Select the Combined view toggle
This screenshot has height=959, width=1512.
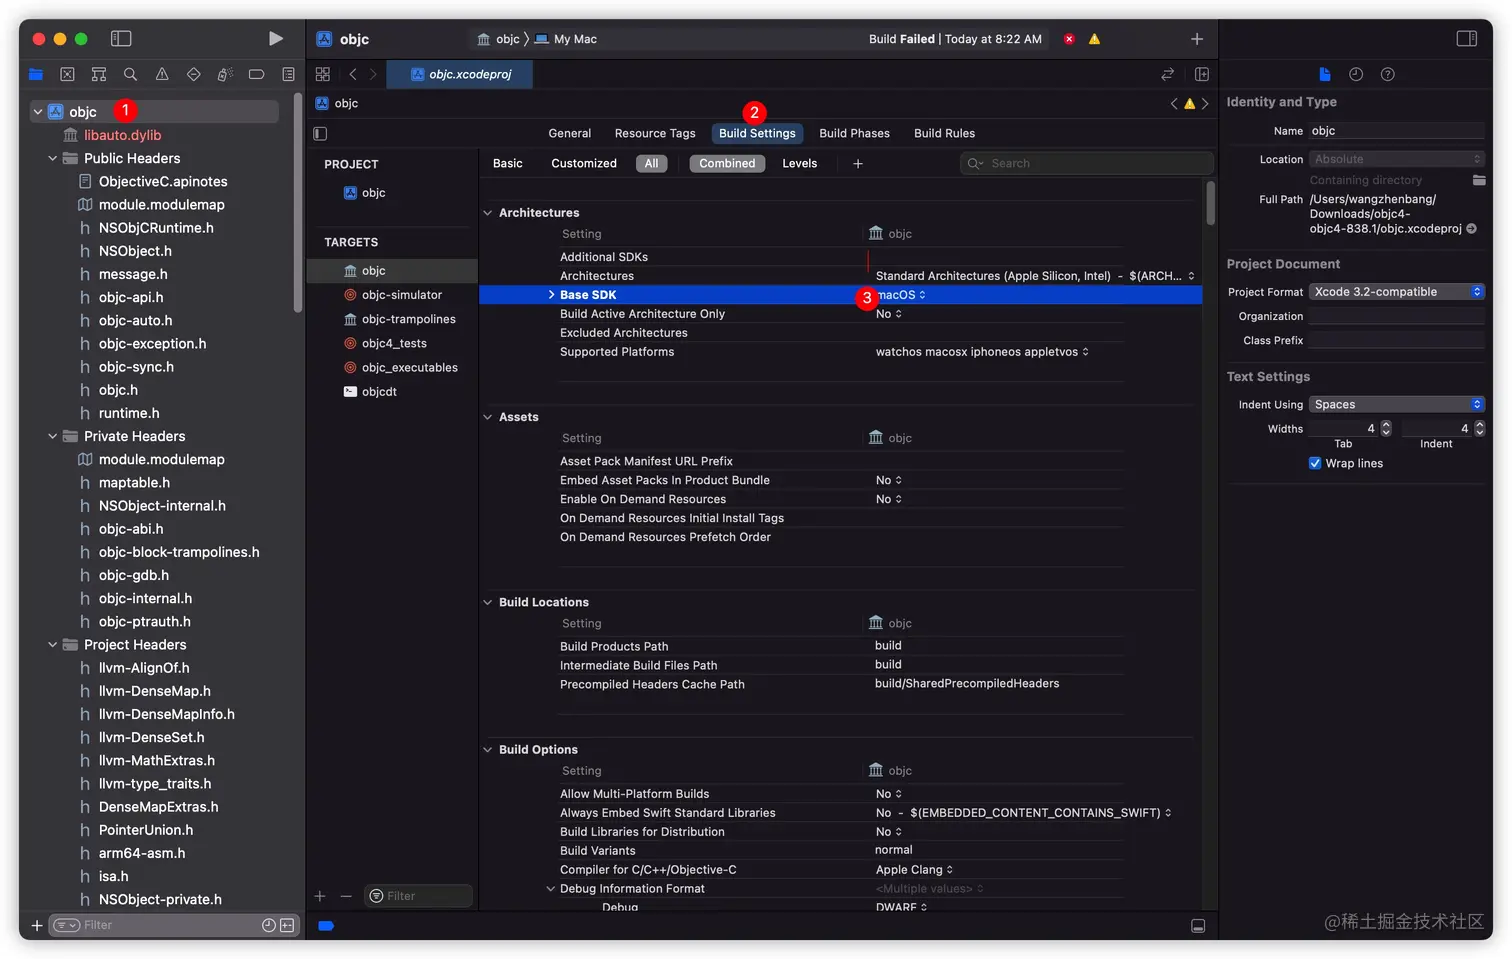click(x=727, y=164)
